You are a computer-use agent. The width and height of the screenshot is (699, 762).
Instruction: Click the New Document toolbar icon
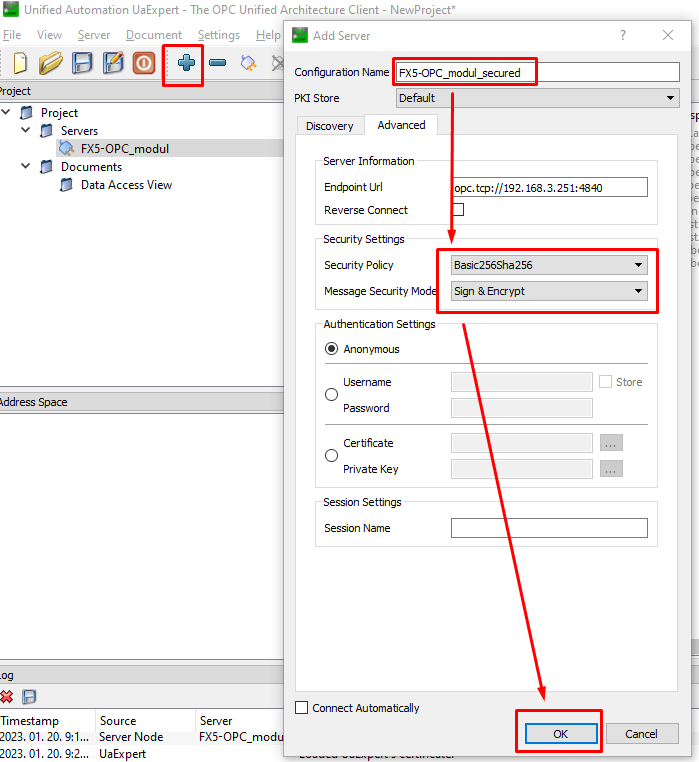click(x=20, y=63)
